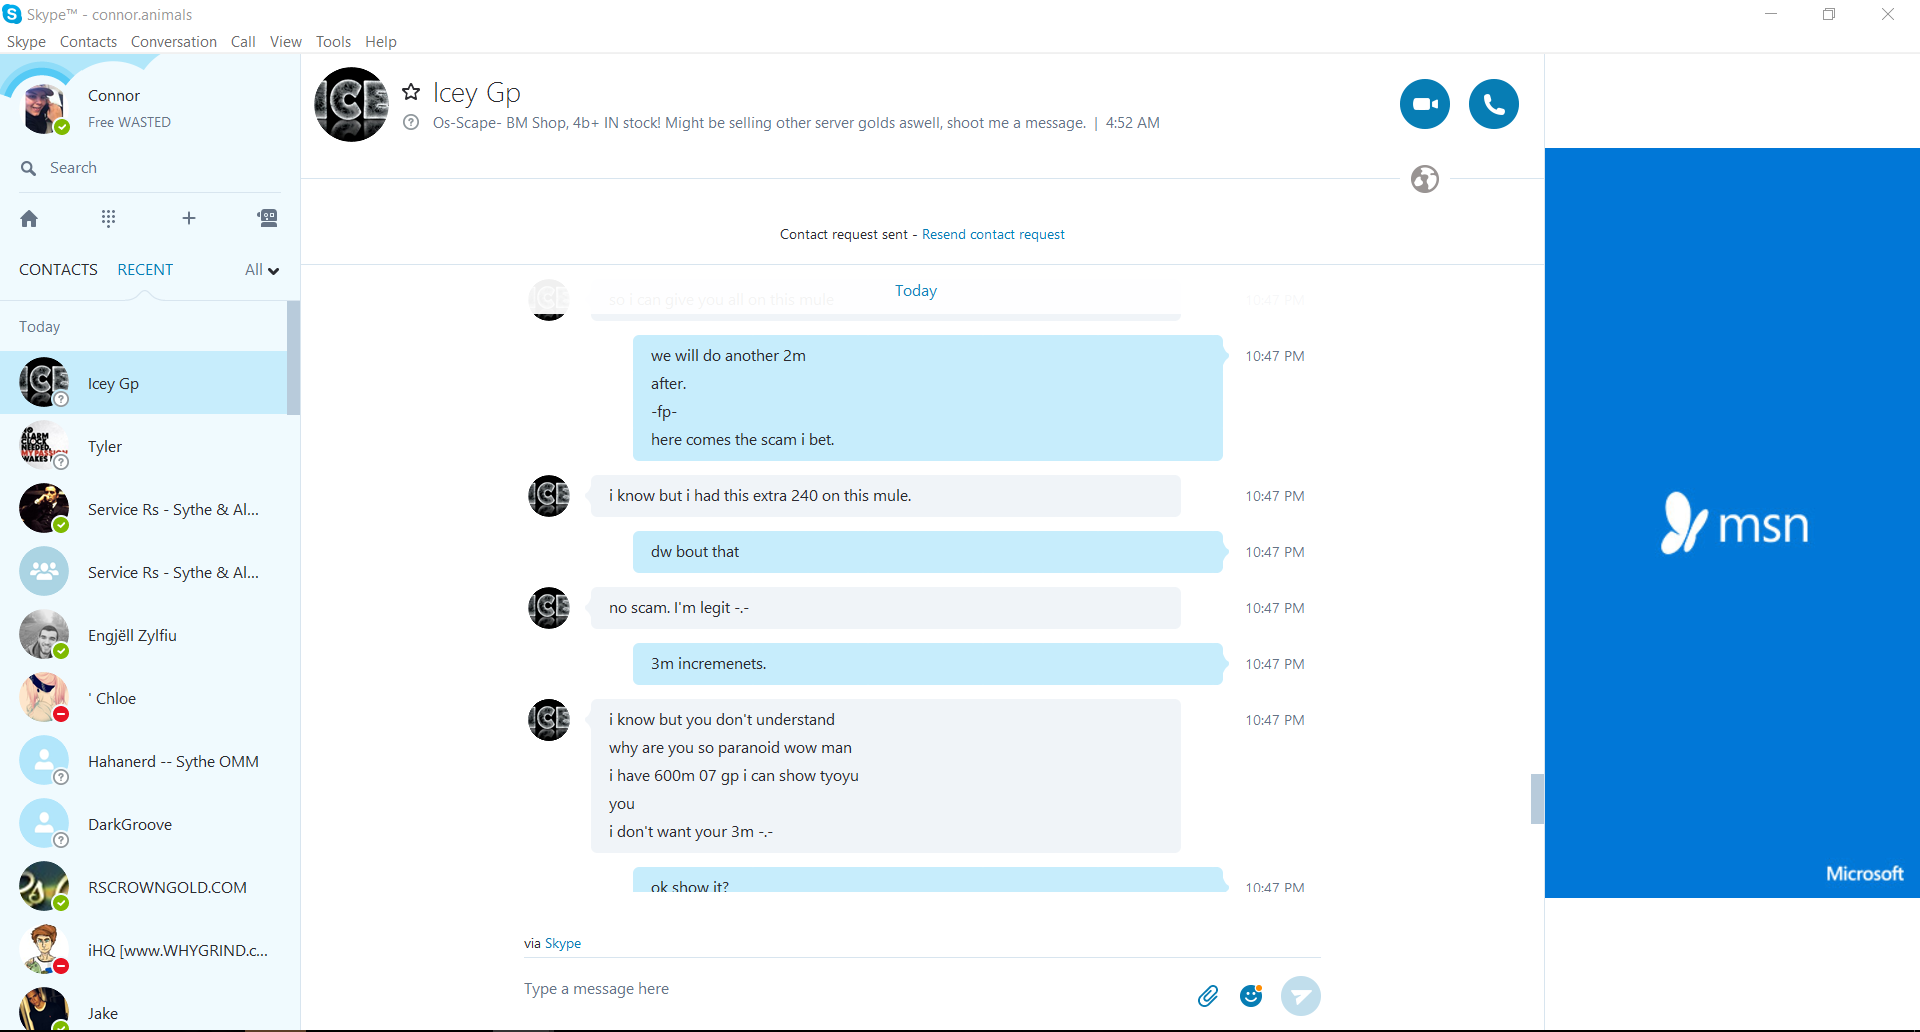Switch to the CONTACTS tab
Screen dimensions: 1920x1032
(58, 270)
